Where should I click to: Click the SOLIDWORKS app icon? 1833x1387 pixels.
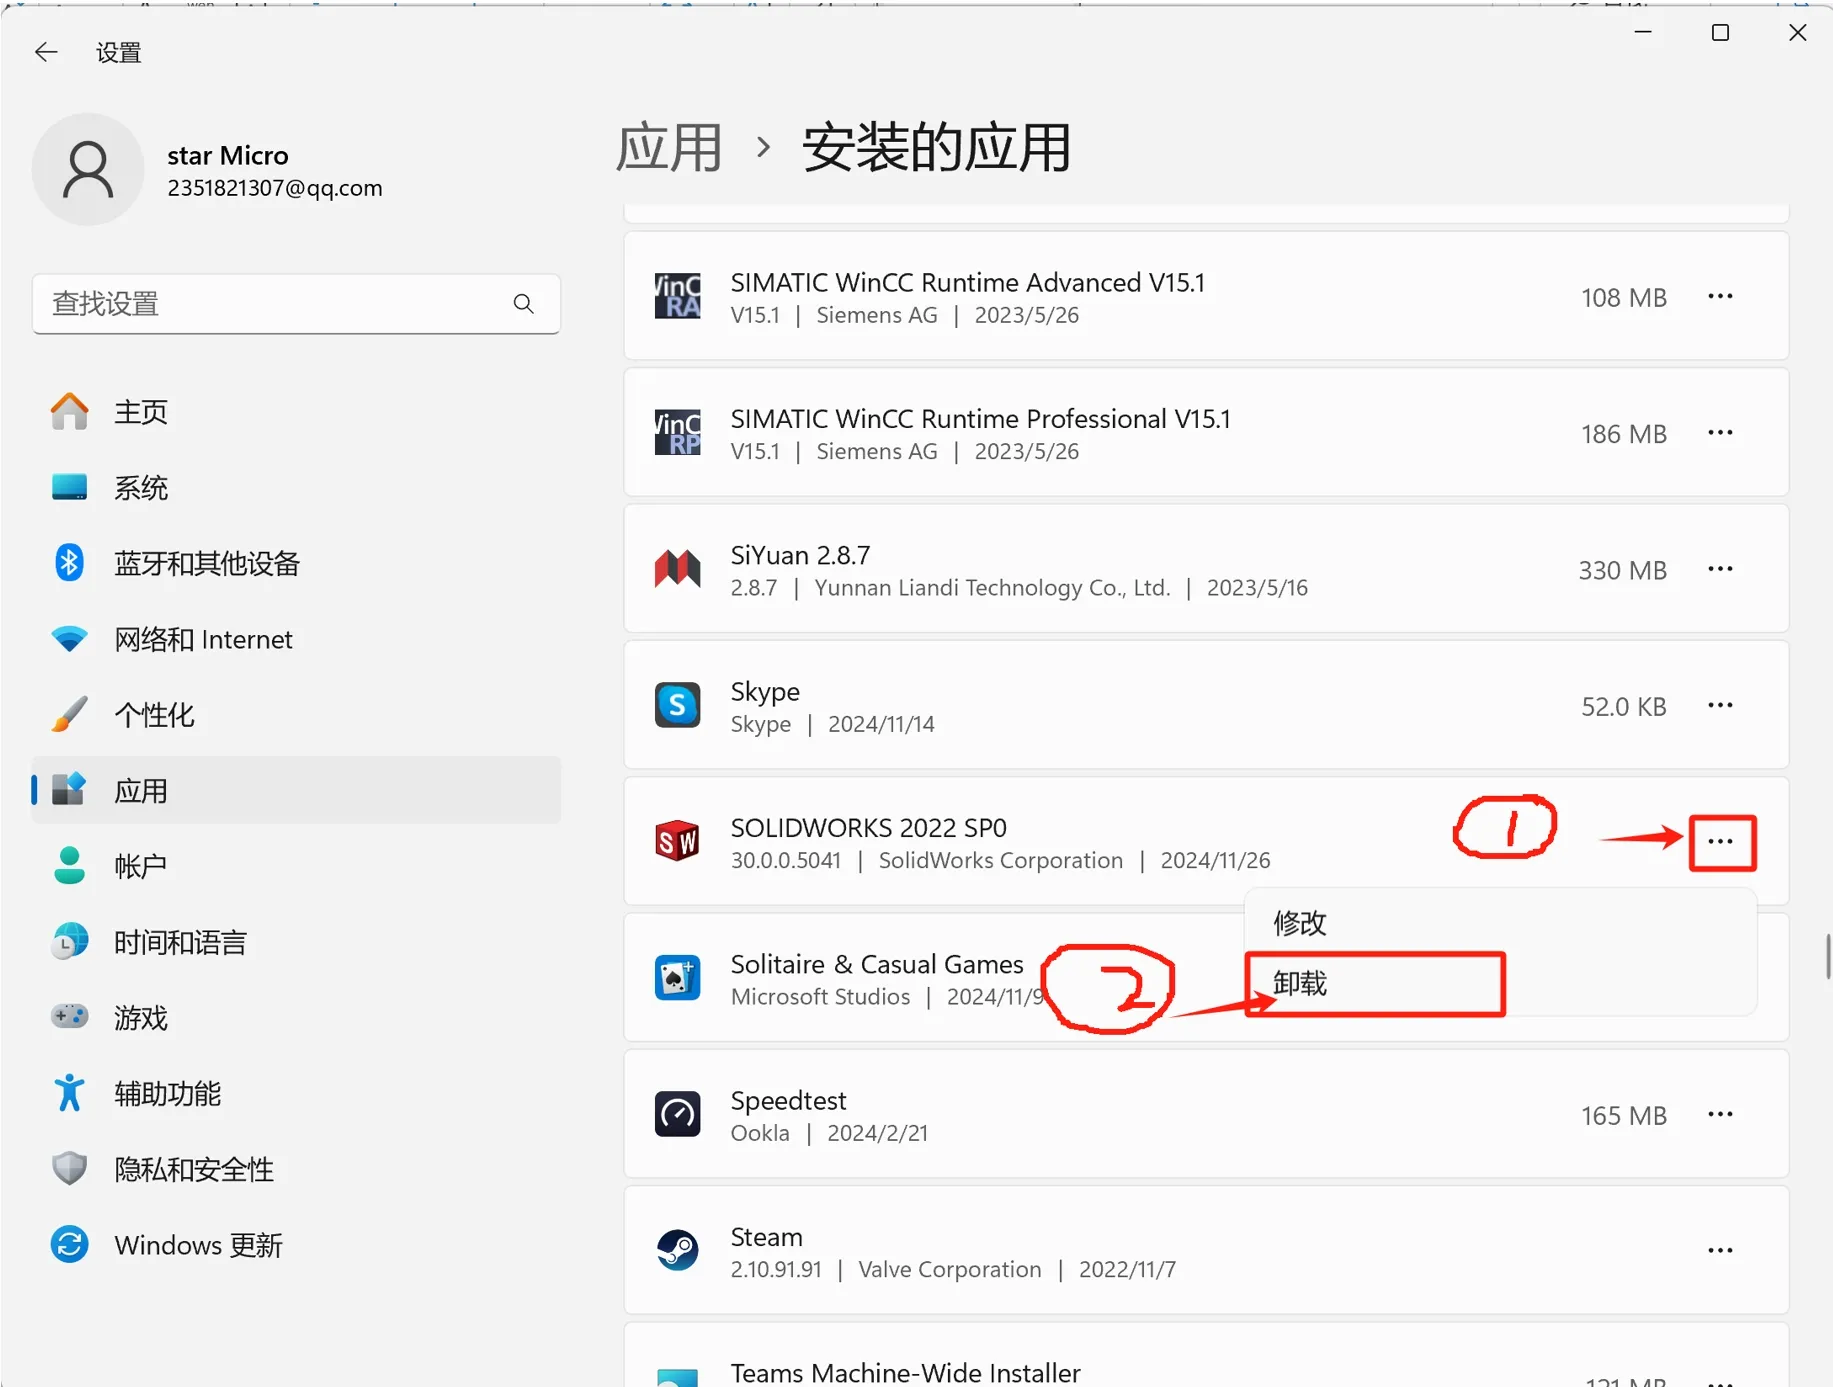tap(677, 841)
